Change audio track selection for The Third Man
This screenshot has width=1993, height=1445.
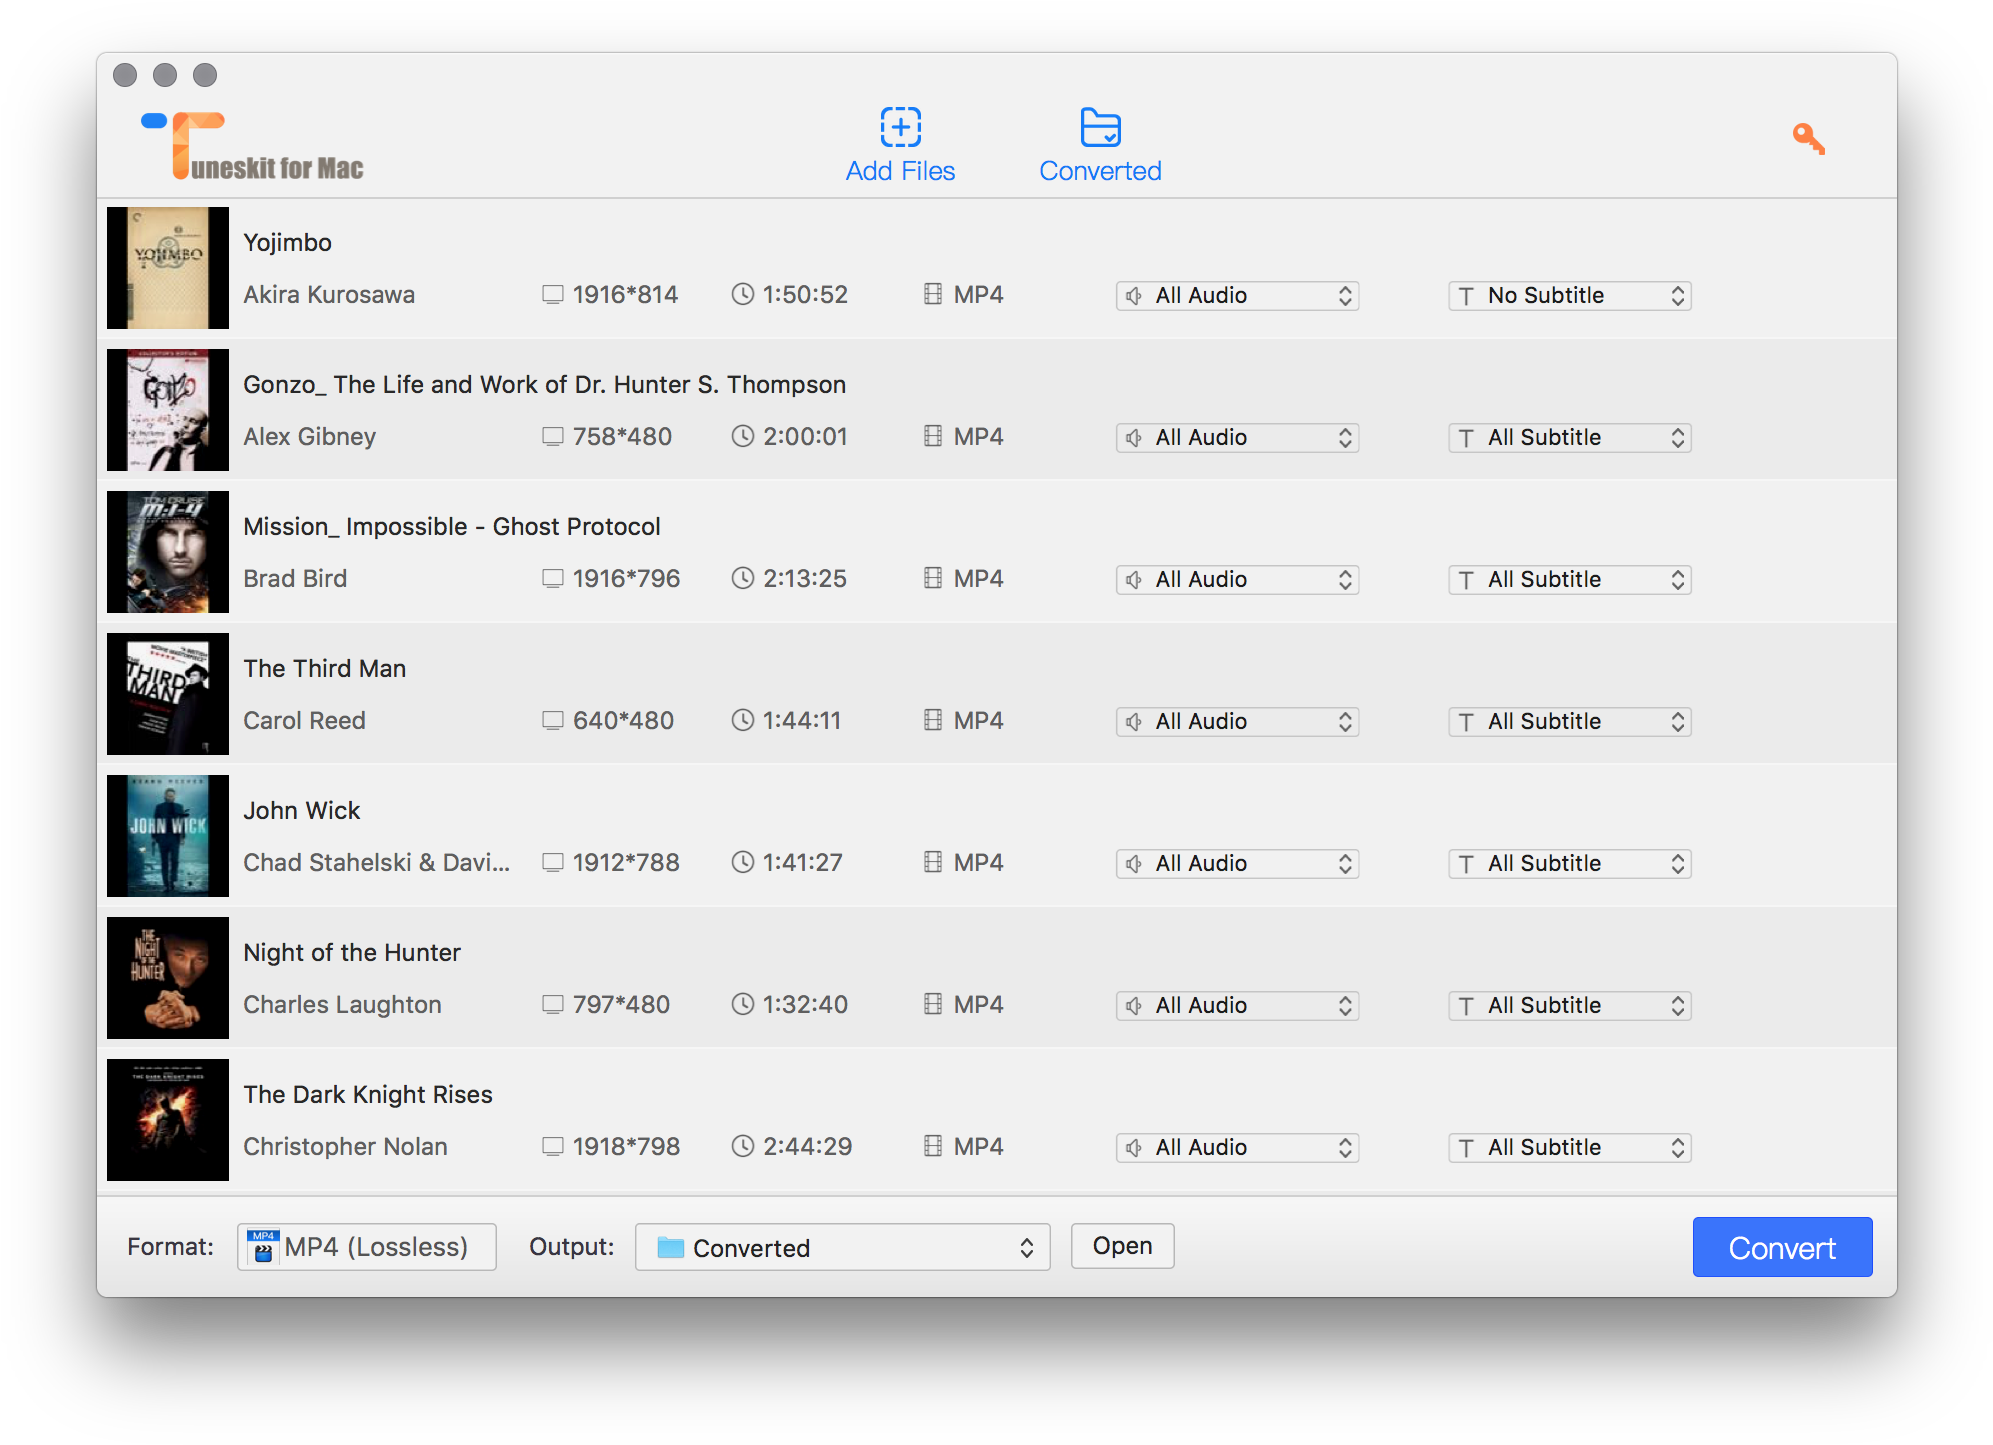[x=1237, y=721]
